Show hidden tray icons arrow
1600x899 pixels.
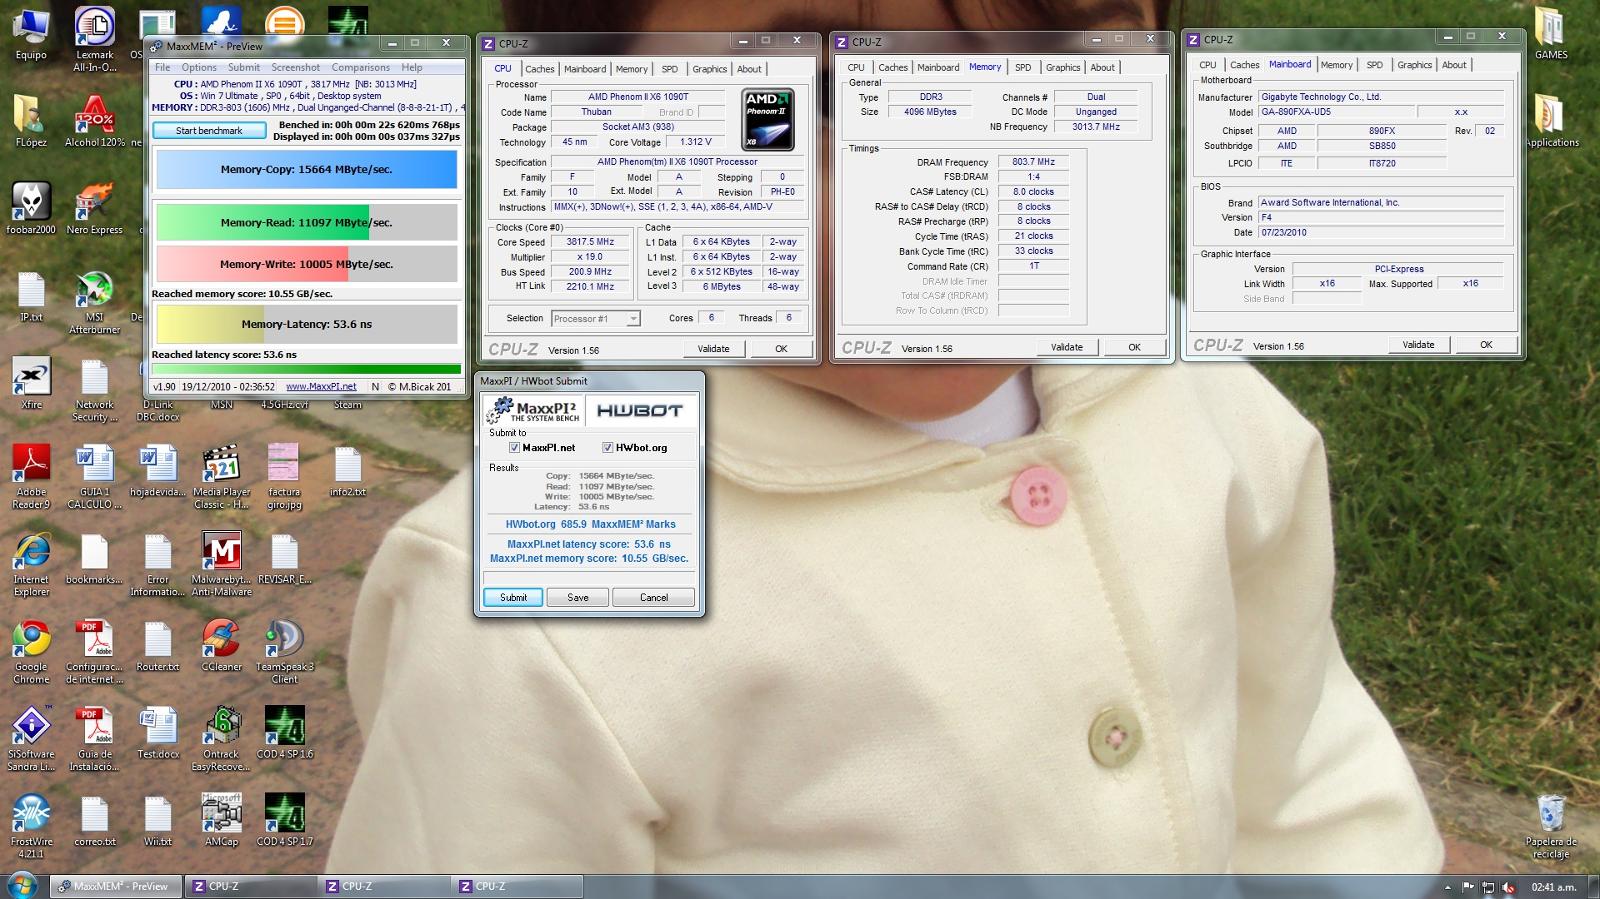coord(1449,887)
